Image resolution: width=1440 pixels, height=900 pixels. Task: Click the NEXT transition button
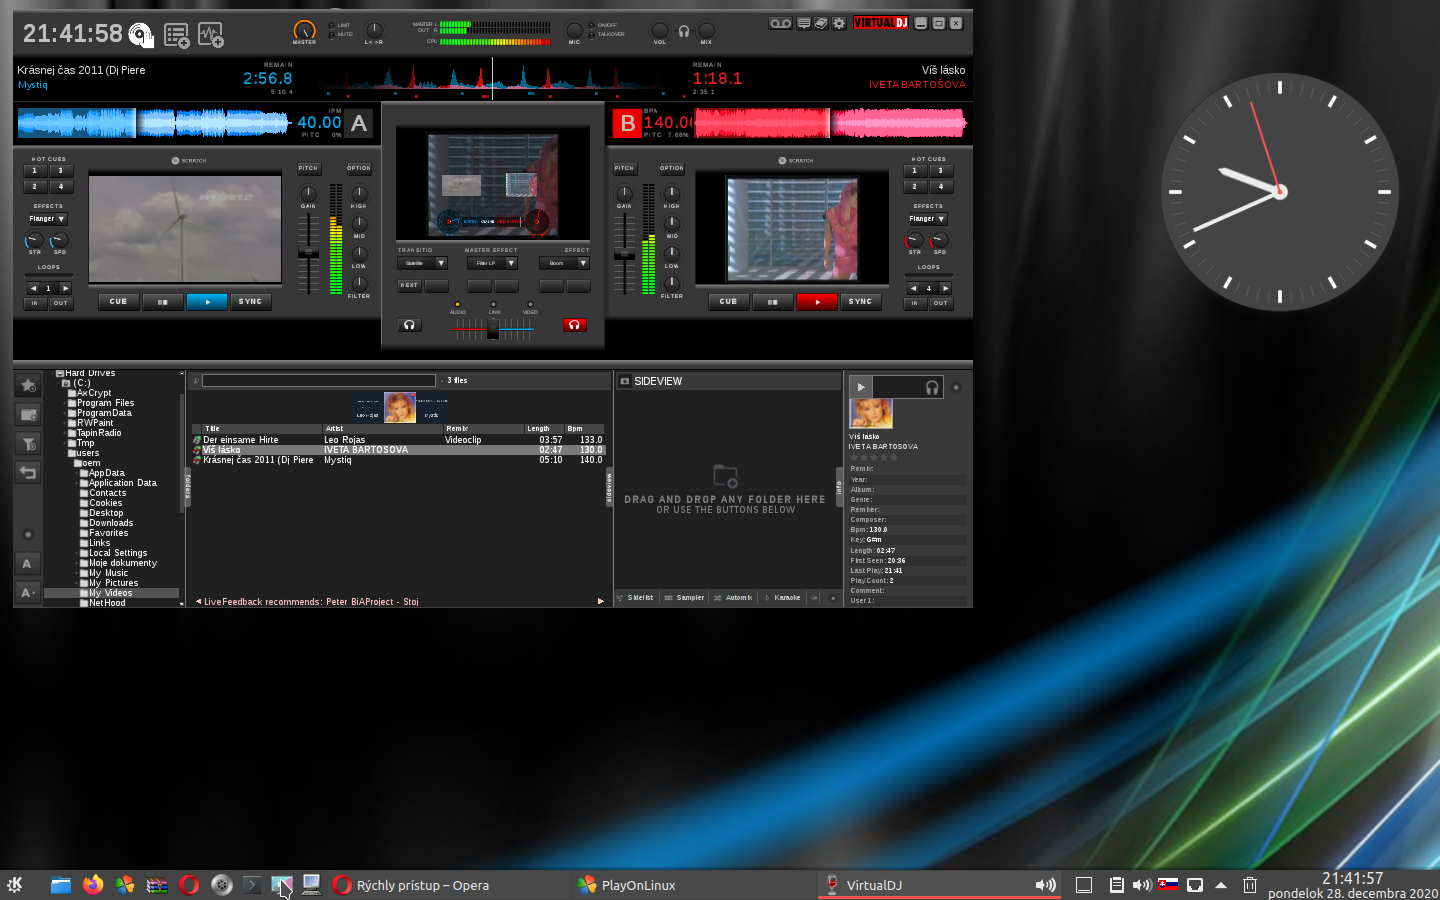(410, 286)
